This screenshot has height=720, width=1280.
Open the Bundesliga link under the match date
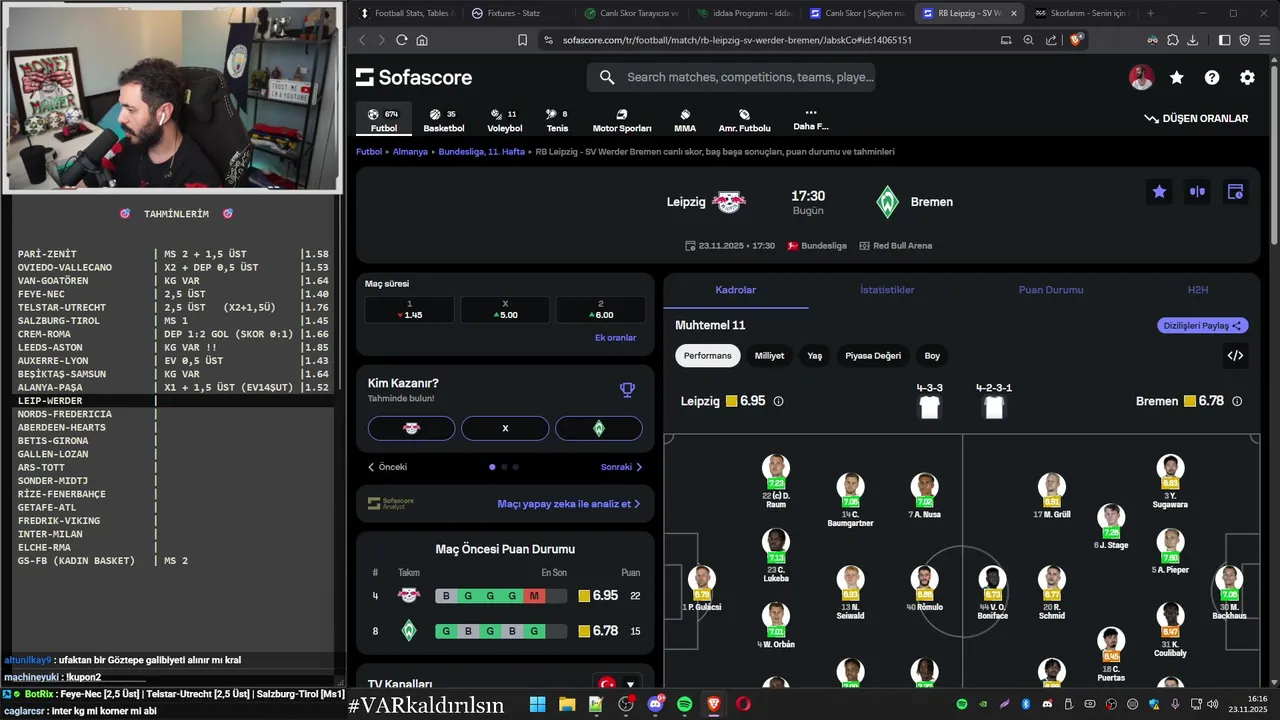817,245
